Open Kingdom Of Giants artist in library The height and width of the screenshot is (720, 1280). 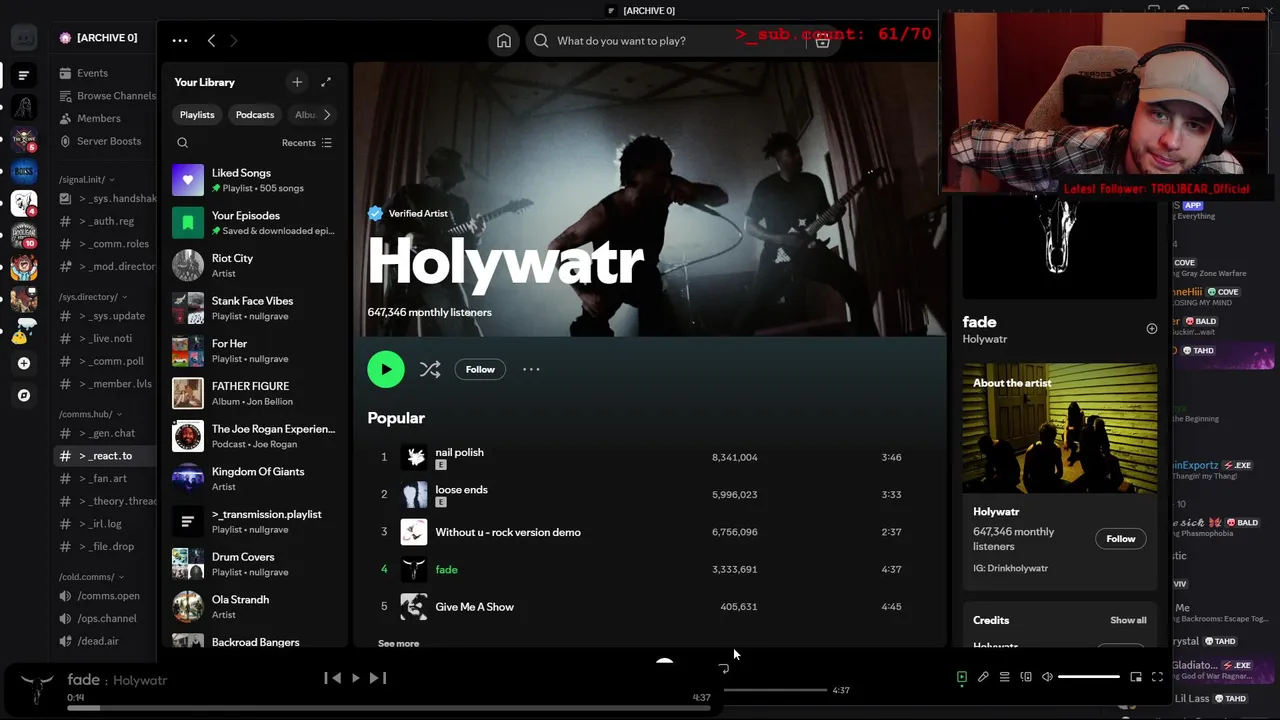tap(255, 479)
